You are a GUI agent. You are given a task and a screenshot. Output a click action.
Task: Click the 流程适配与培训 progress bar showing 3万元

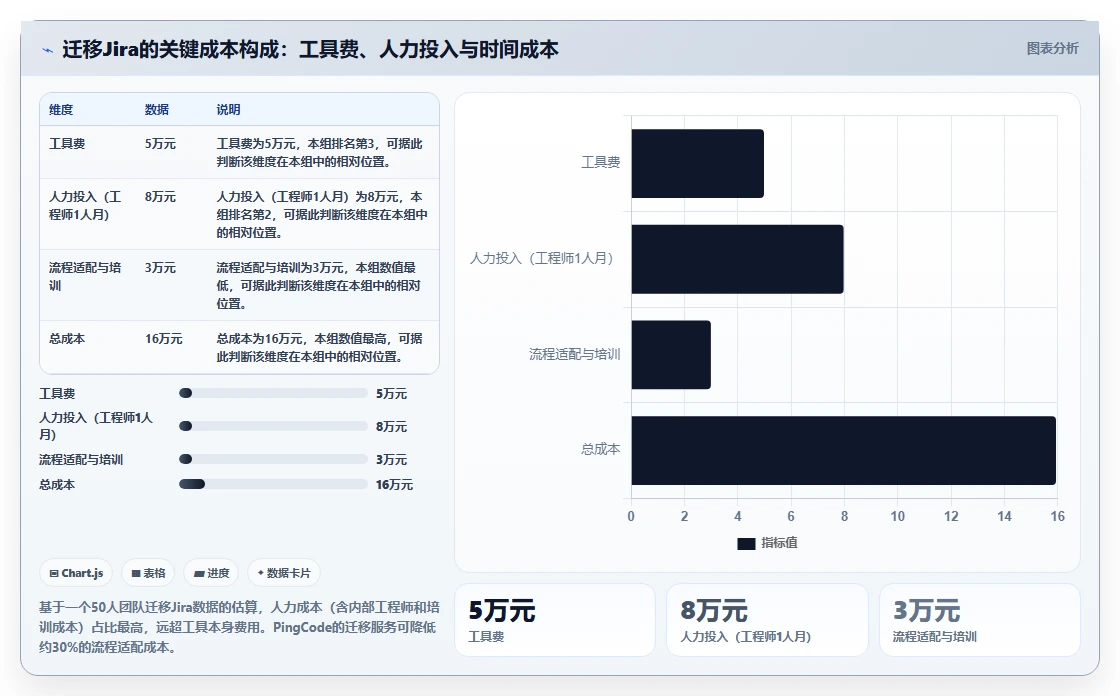coord(273,459)
